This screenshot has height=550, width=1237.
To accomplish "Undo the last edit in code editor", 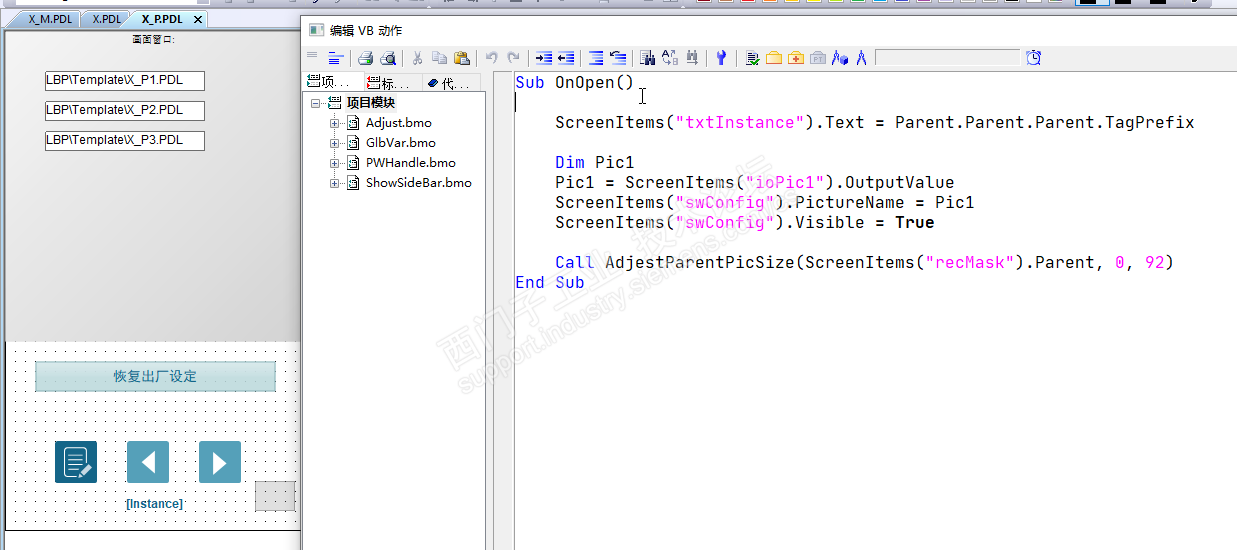I will (491, 58).
